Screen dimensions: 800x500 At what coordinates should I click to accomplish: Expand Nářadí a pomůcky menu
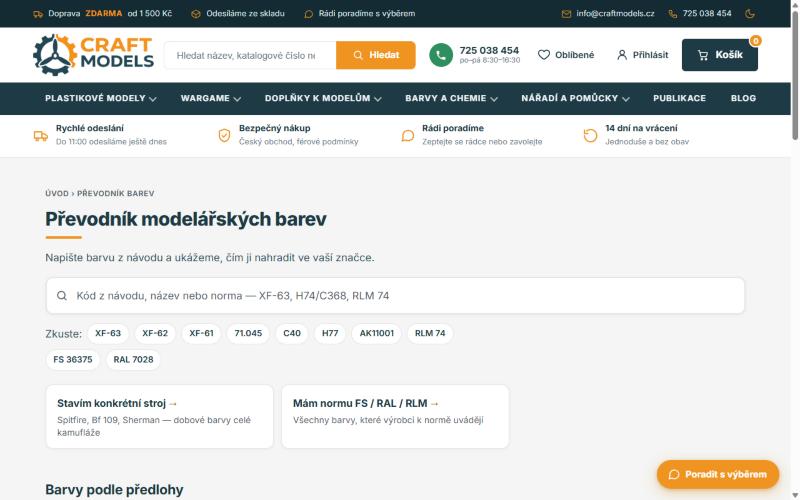pos(575,98)
